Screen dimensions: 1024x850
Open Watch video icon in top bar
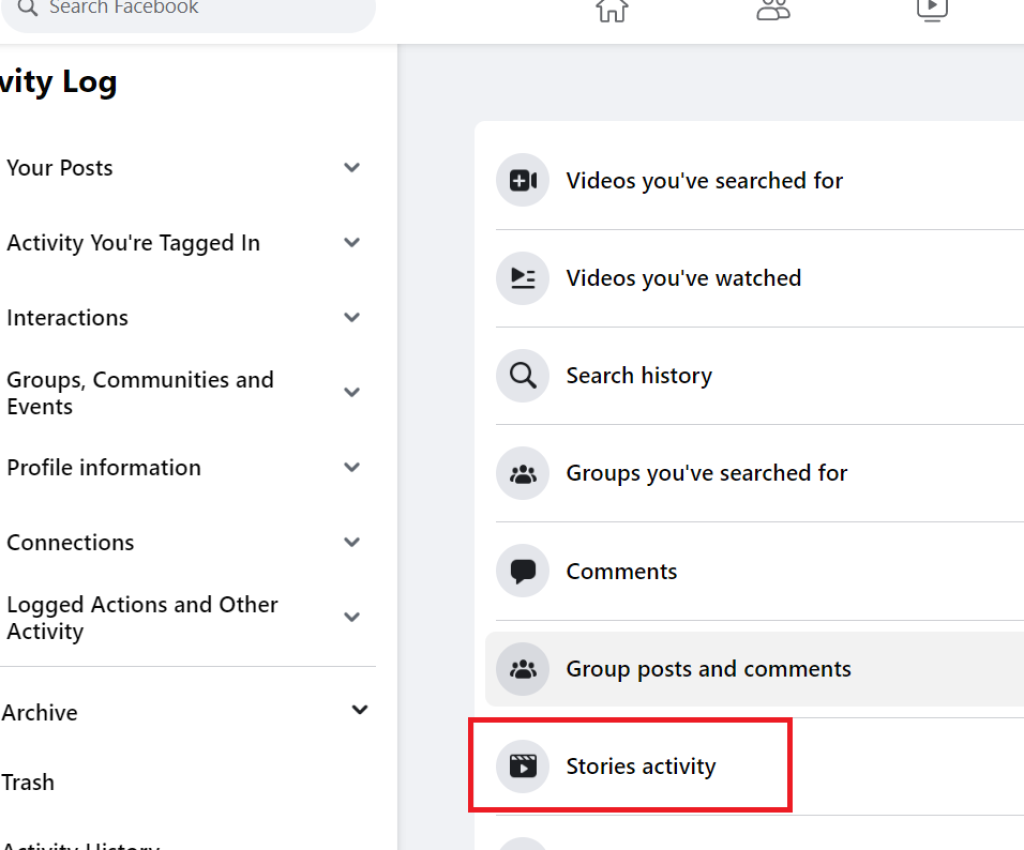(x=932, y=9)
